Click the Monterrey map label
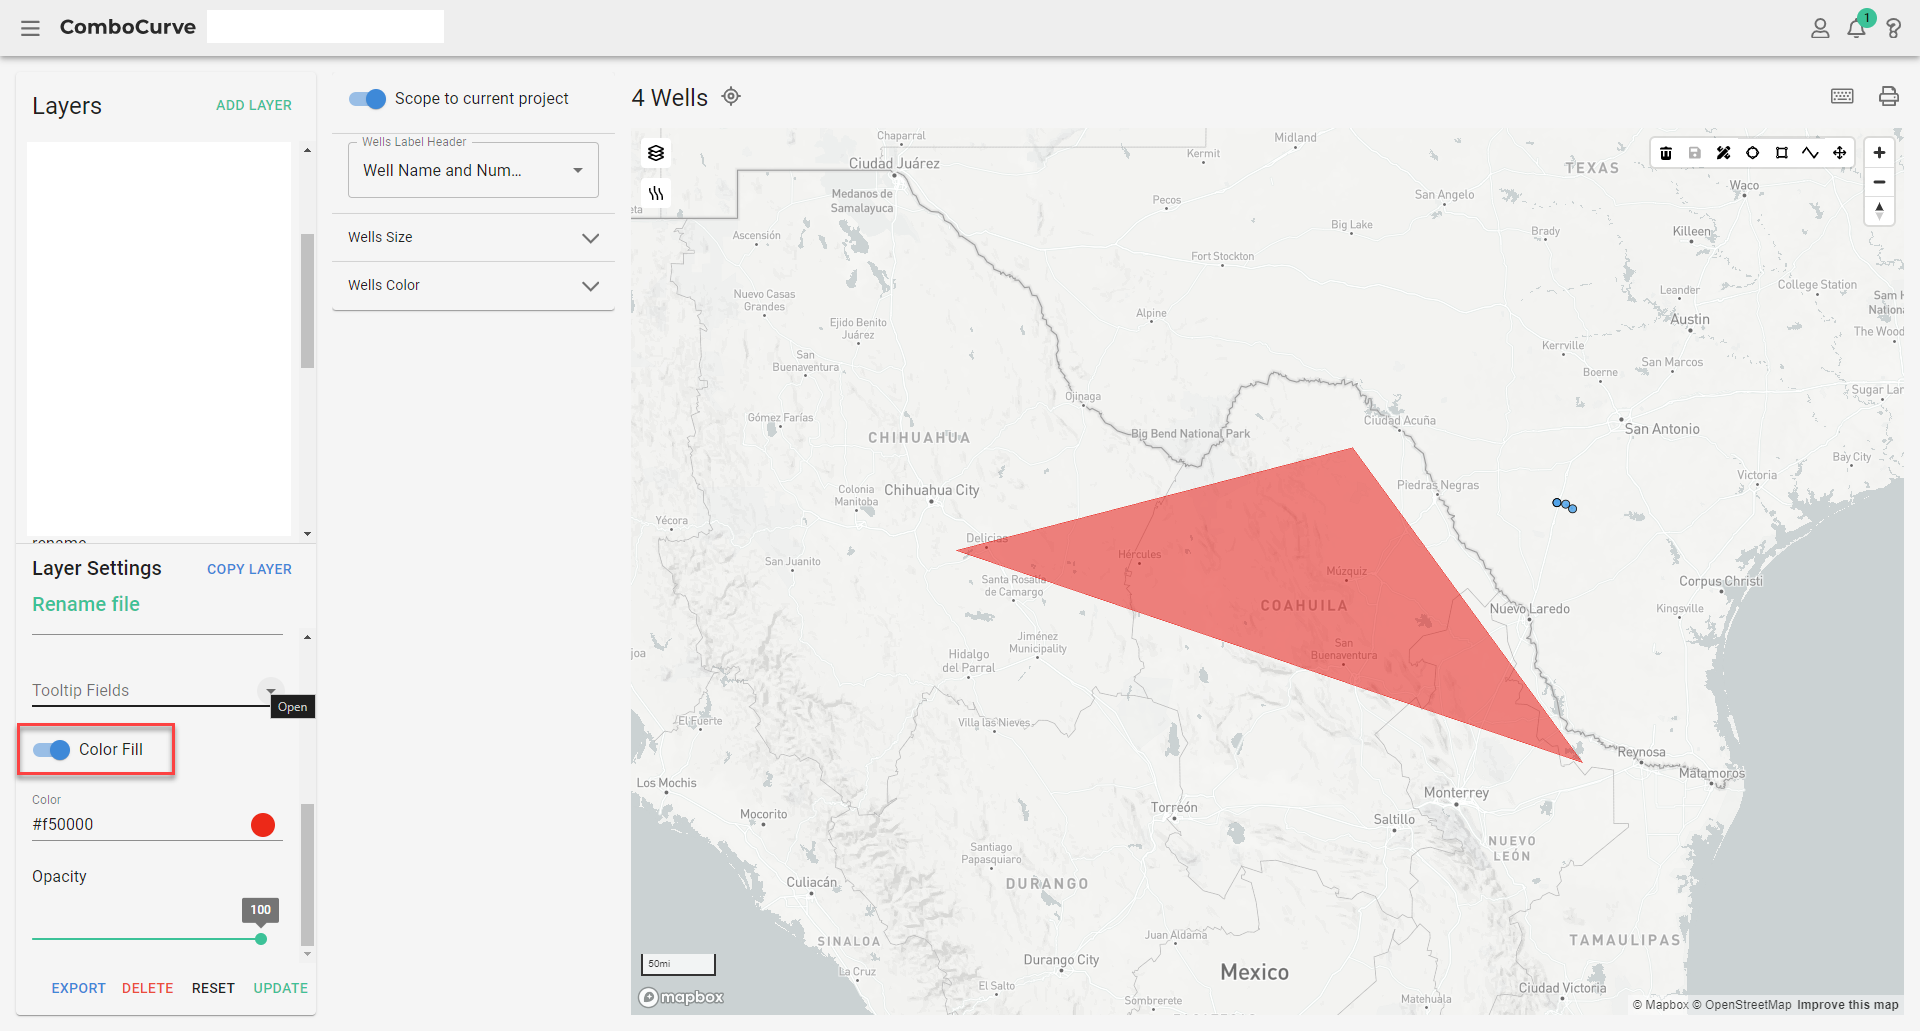Image resolution: width=1920 pixels, height=1031 pixels. pyautogui.click(x=1456, y=793)
